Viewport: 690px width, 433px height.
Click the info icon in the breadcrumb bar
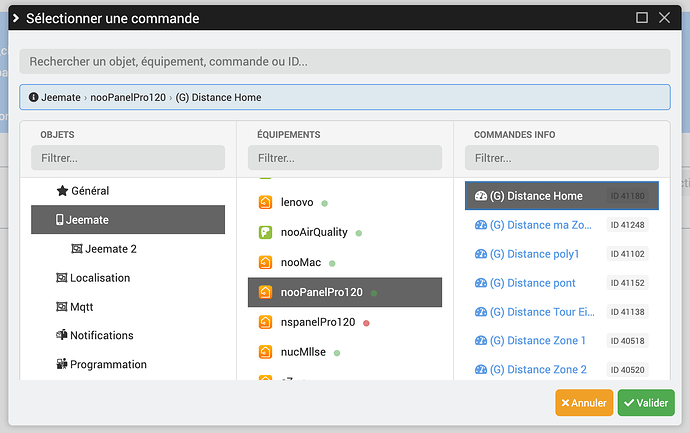(x=33, y=97)
